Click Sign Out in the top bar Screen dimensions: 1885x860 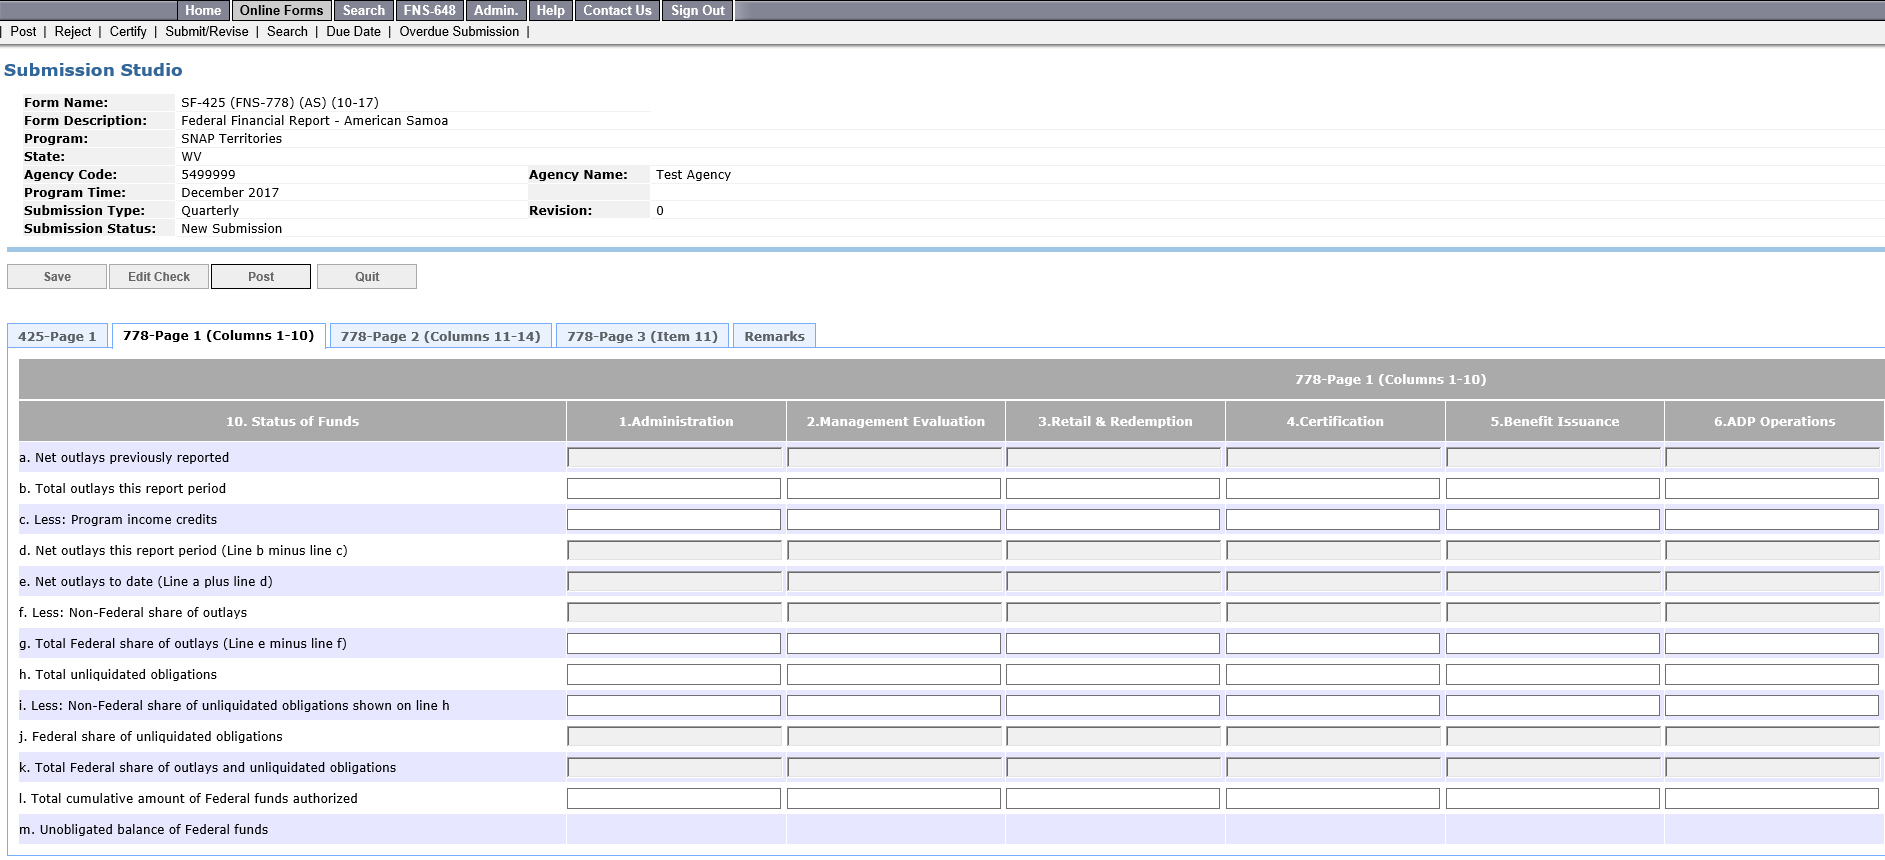(x=697, y=10)
